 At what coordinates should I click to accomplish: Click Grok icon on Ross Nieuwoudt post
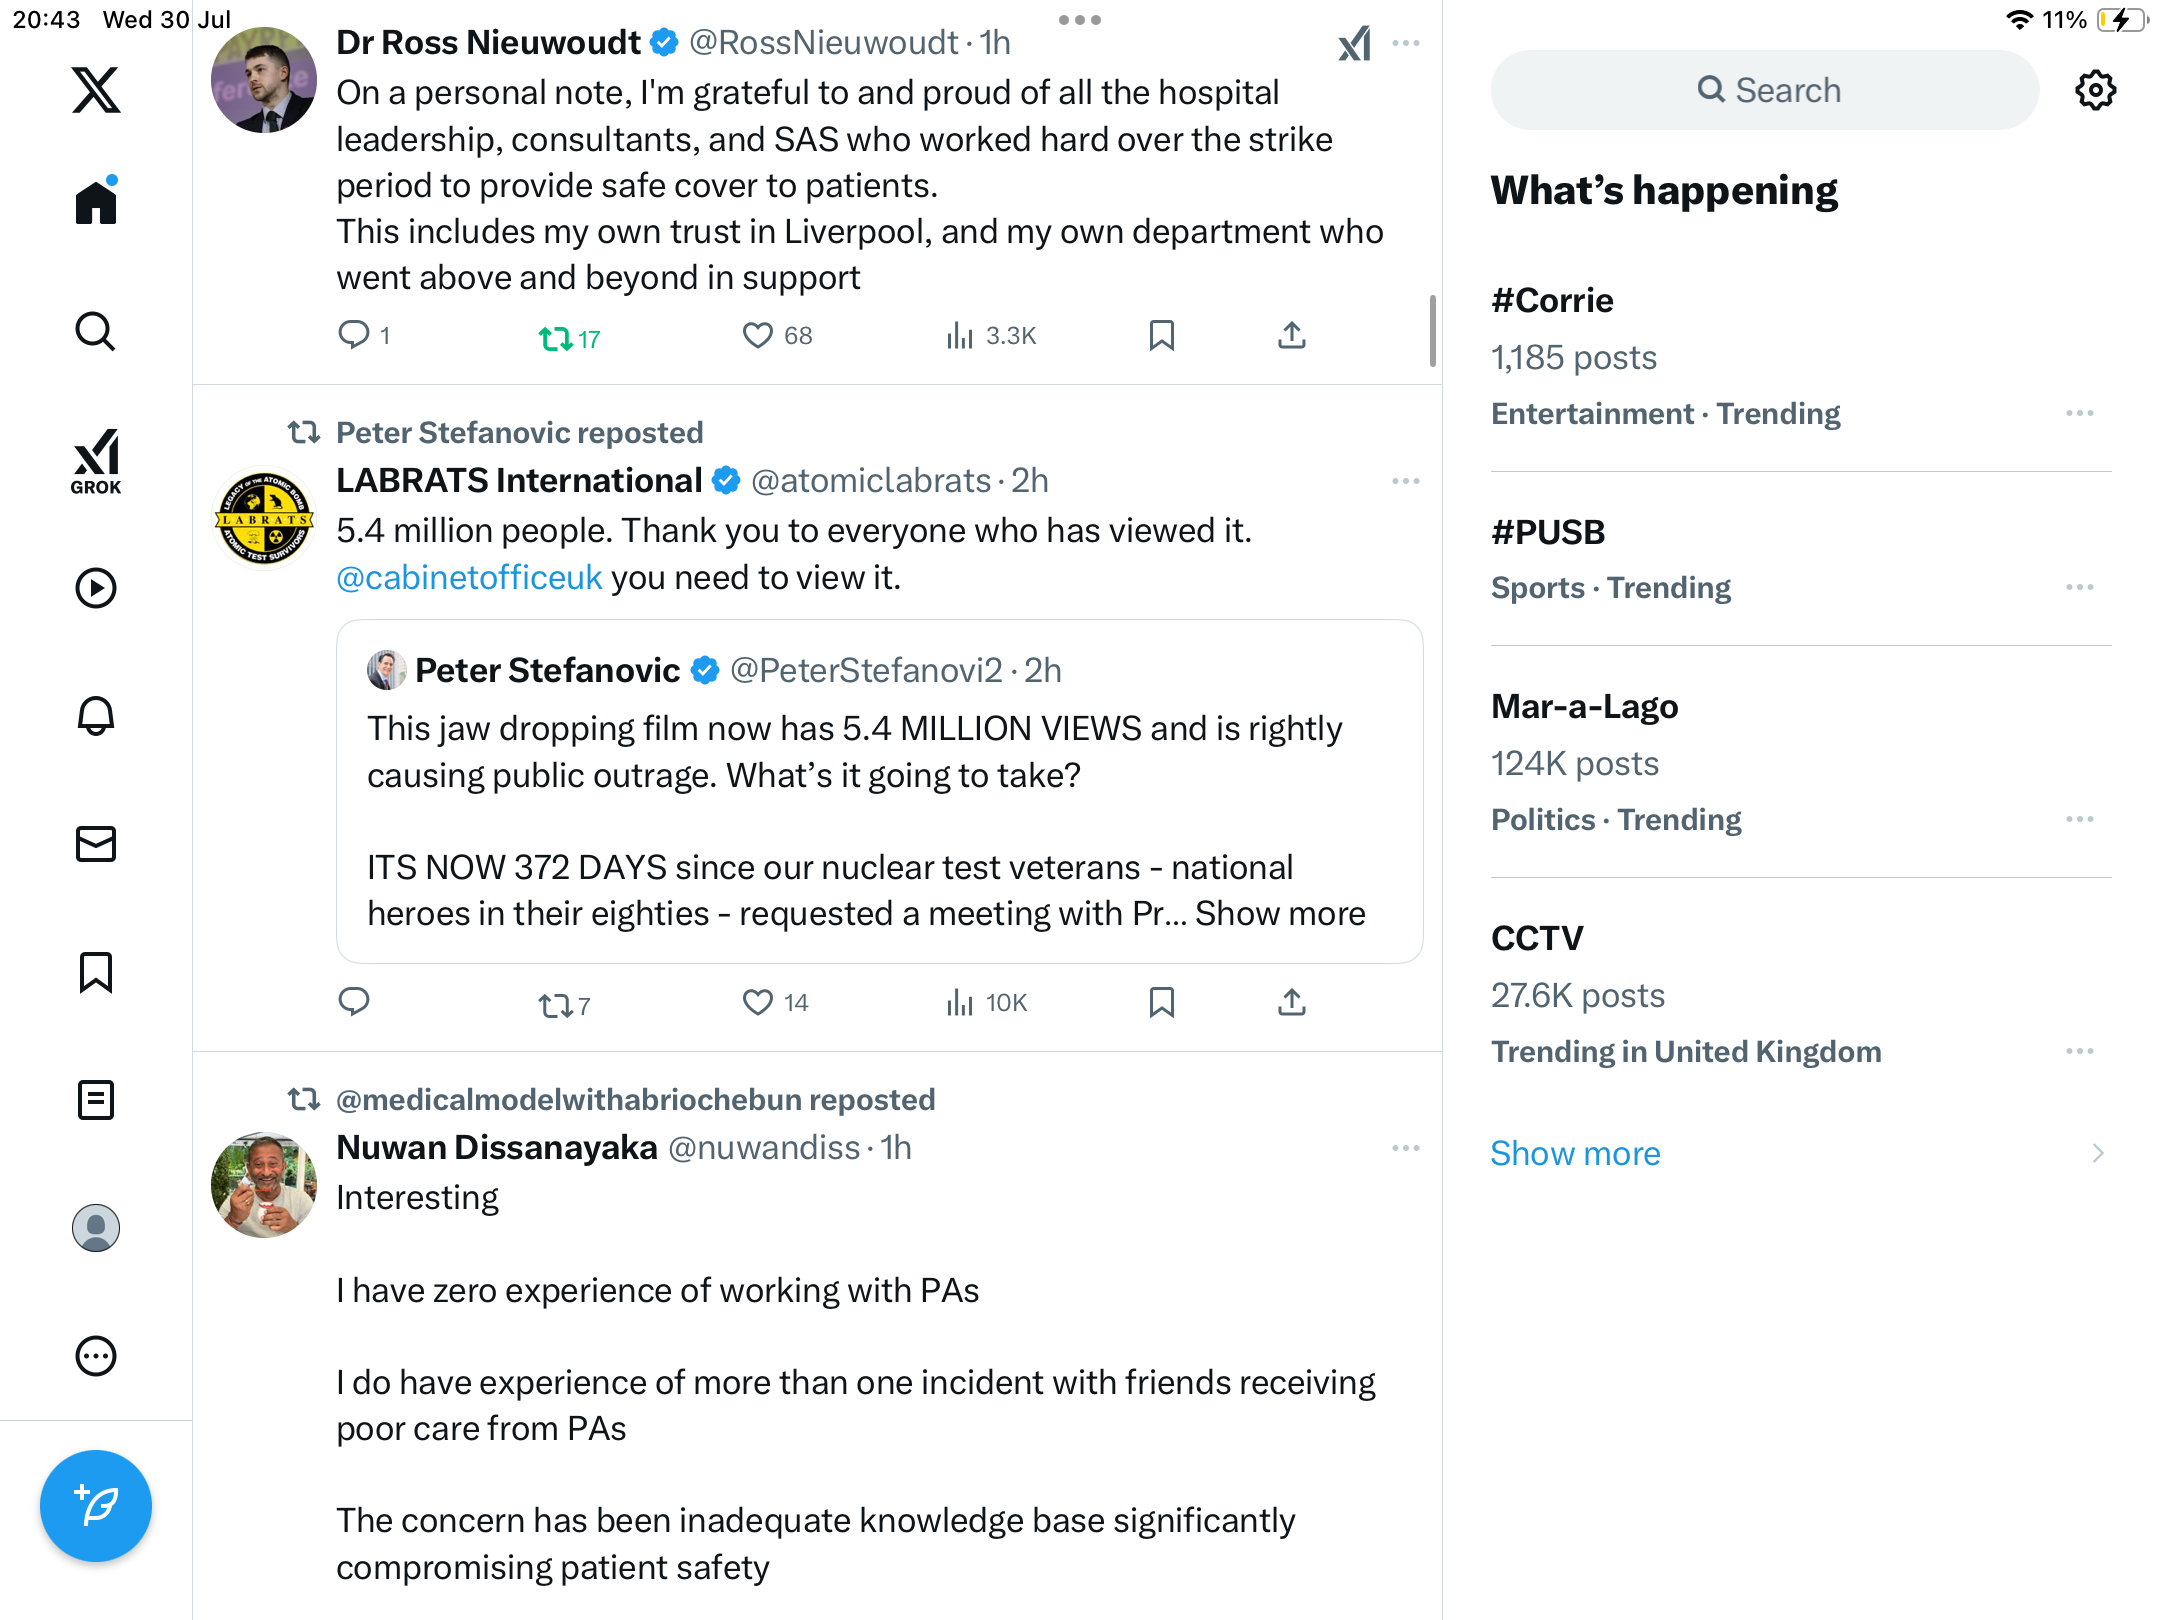tap(1355, 43)
